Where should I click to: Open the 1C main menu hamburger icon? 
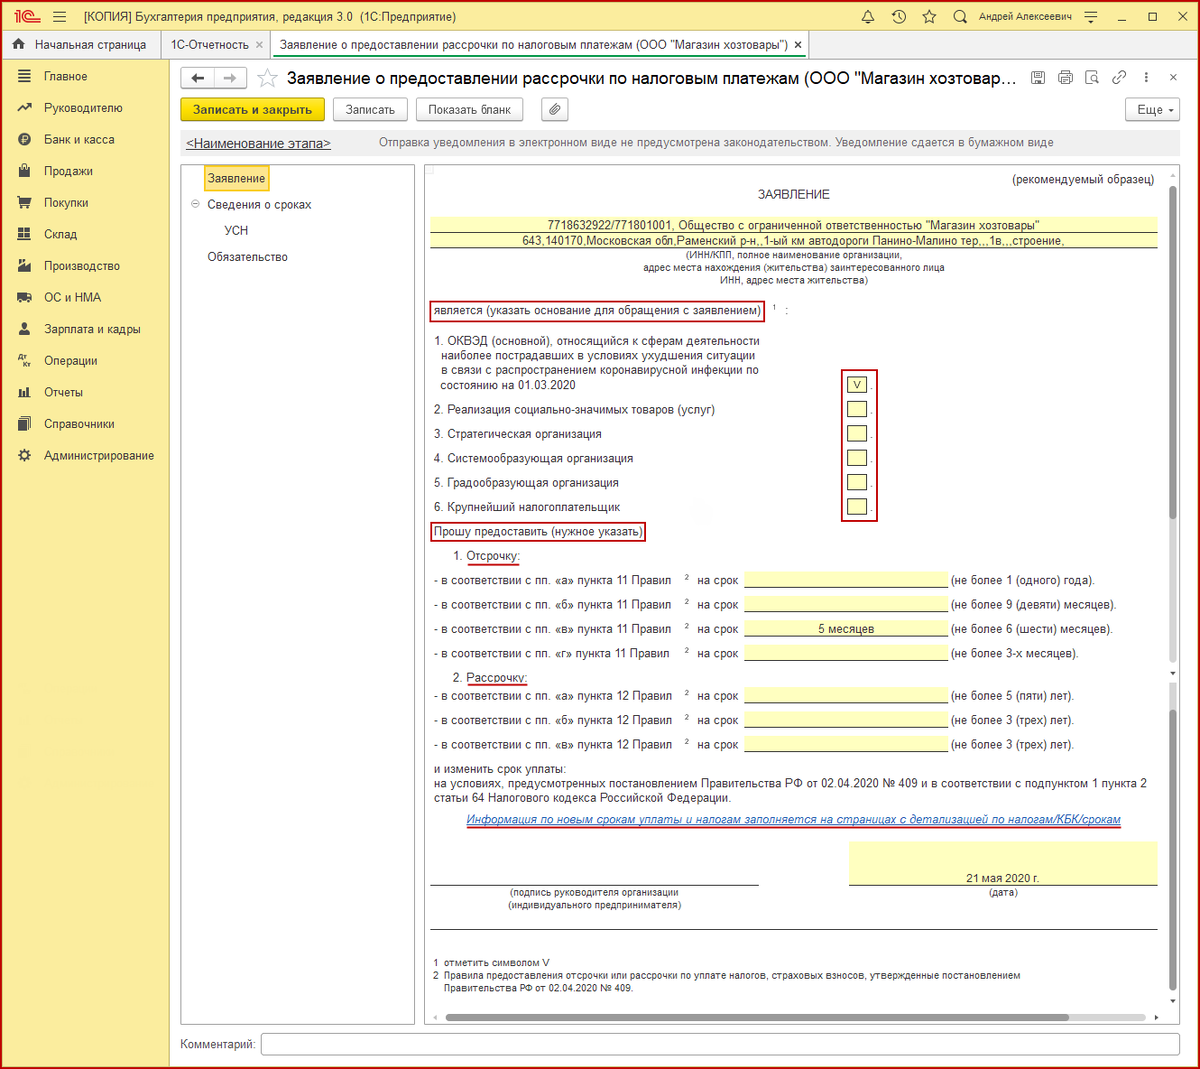pyautogui.click(x=59, y=17)
